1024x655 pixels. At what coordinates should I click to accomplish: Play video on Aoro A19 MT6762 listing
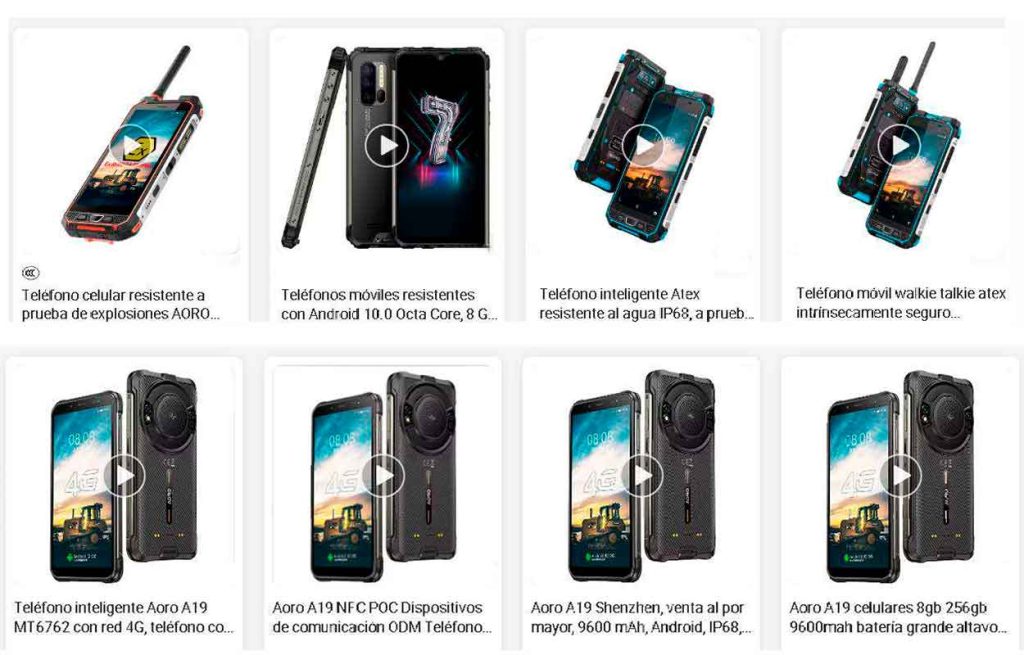(x=124, y=475)
